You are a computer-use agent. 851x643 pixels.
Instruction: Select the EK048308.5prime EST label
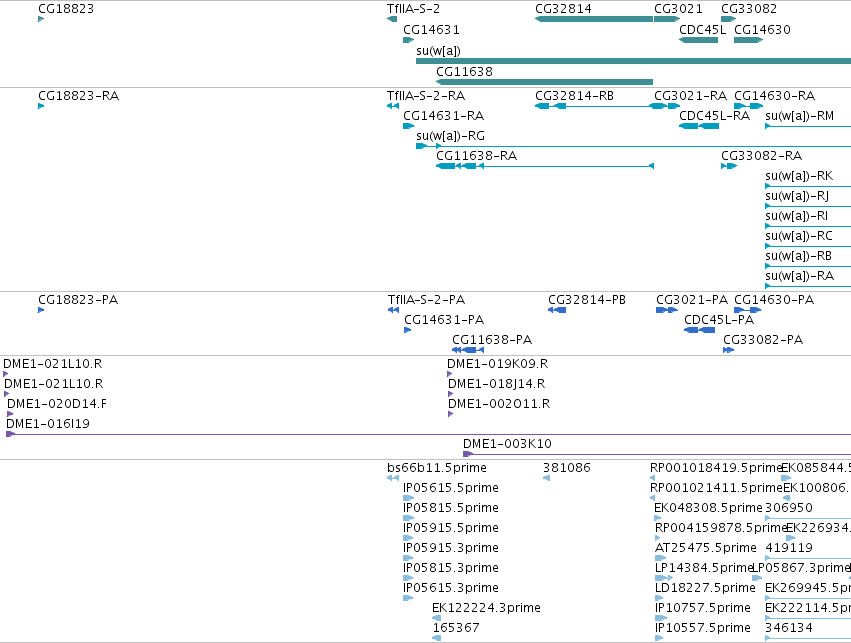point(708,508)
